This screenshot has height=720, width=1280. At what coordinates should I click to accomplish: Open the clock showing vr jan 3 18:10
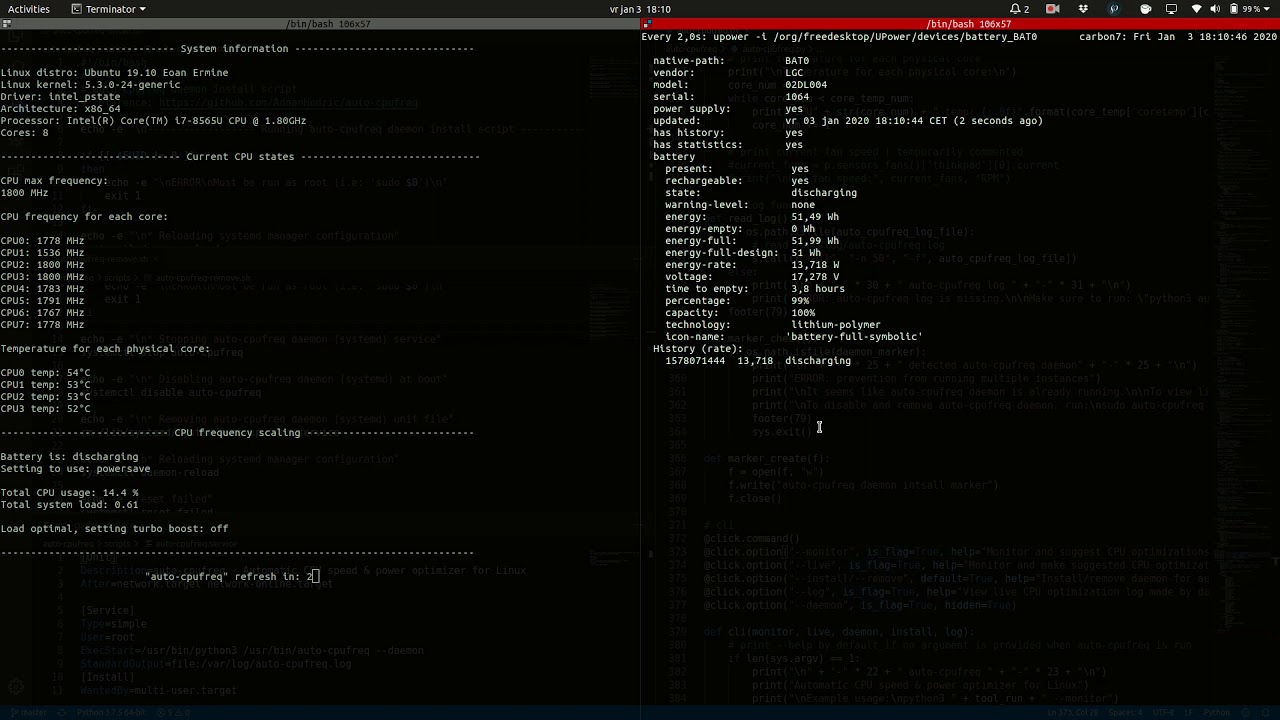[x=640, y=9]
